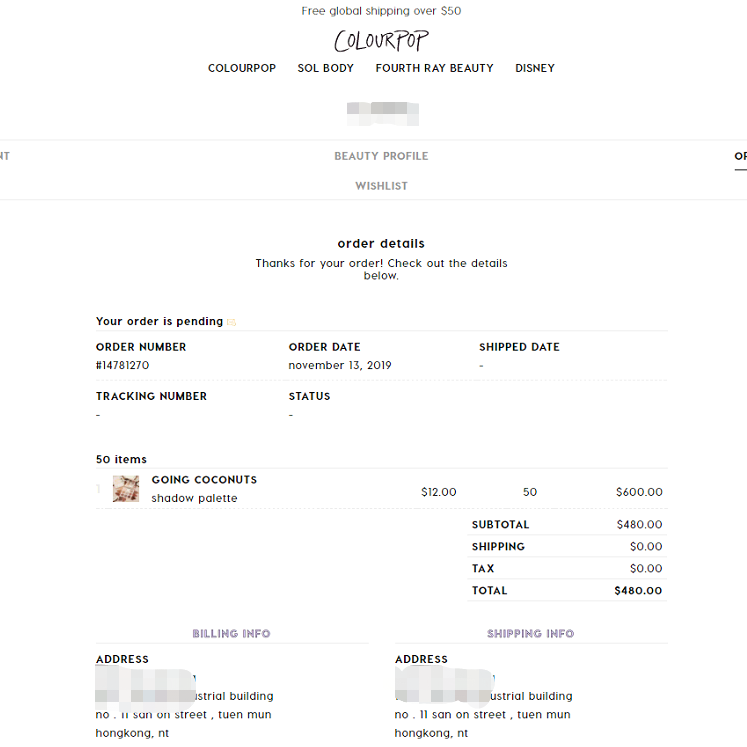Click the Shipping Info heading
The width and height of the screenshot is (747, 747).
tap(530, 633)
